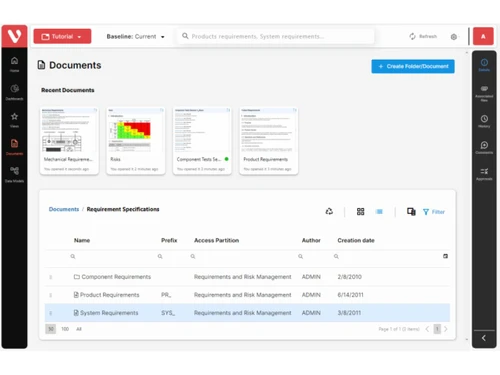This screenshot has width=500, height=375.
Task: Set page size to 100
Action: pyautogui.click(x=65, y=329)
